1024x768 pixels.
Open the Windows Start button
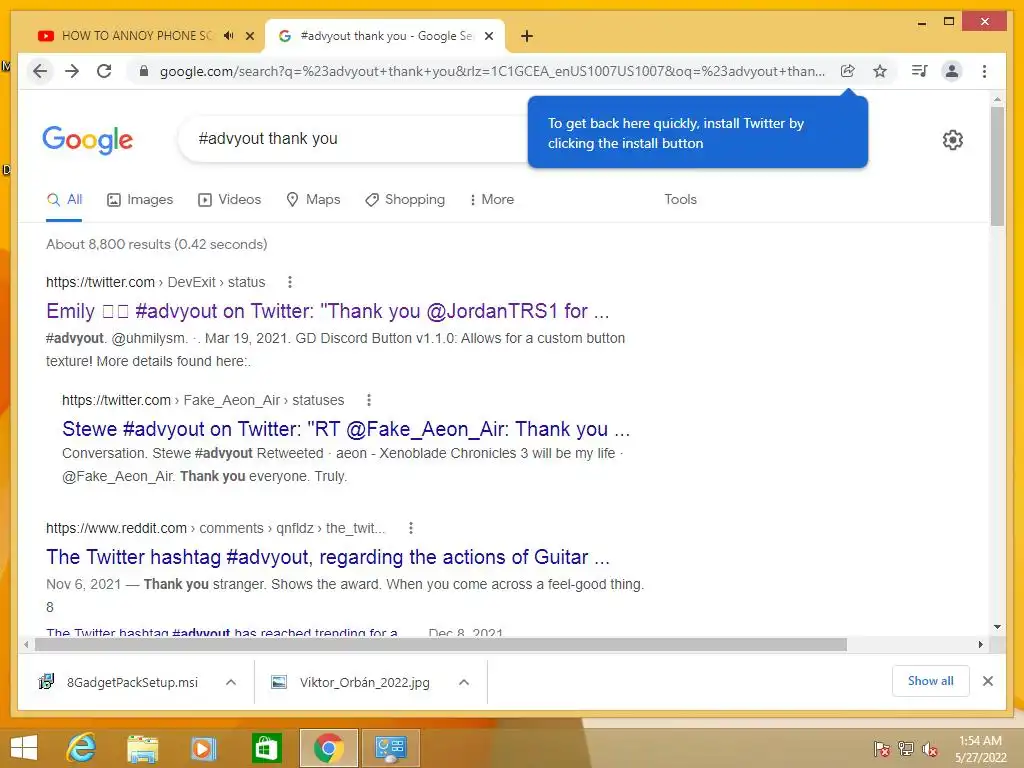point(24,748)
